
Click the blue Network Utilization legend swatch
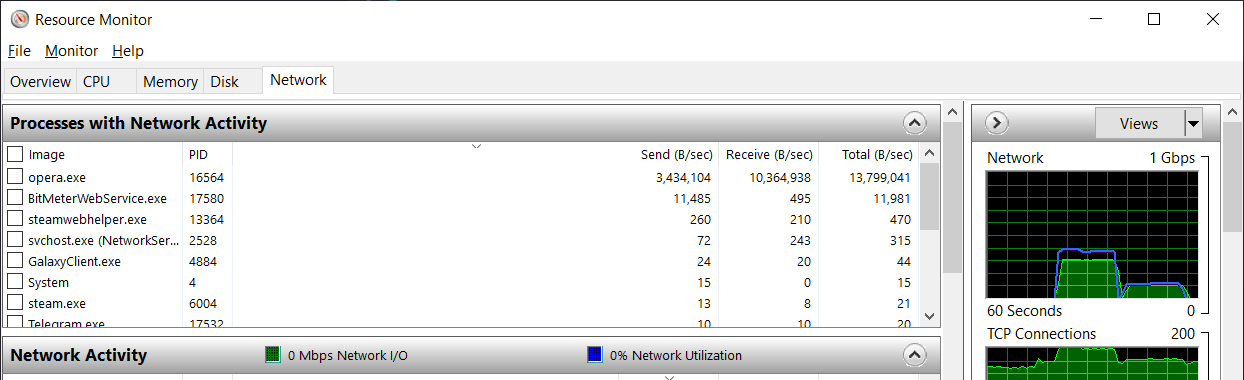(595, 355)
